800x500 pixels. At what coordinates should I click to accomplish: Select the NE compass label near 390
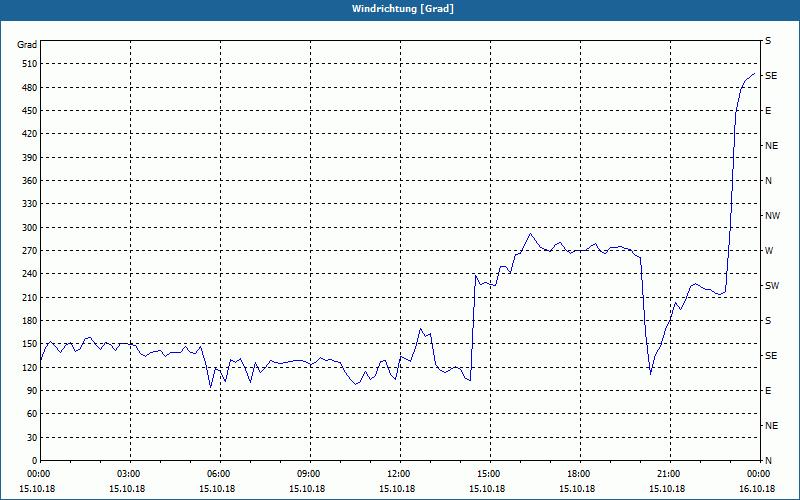tap(771, 146)
